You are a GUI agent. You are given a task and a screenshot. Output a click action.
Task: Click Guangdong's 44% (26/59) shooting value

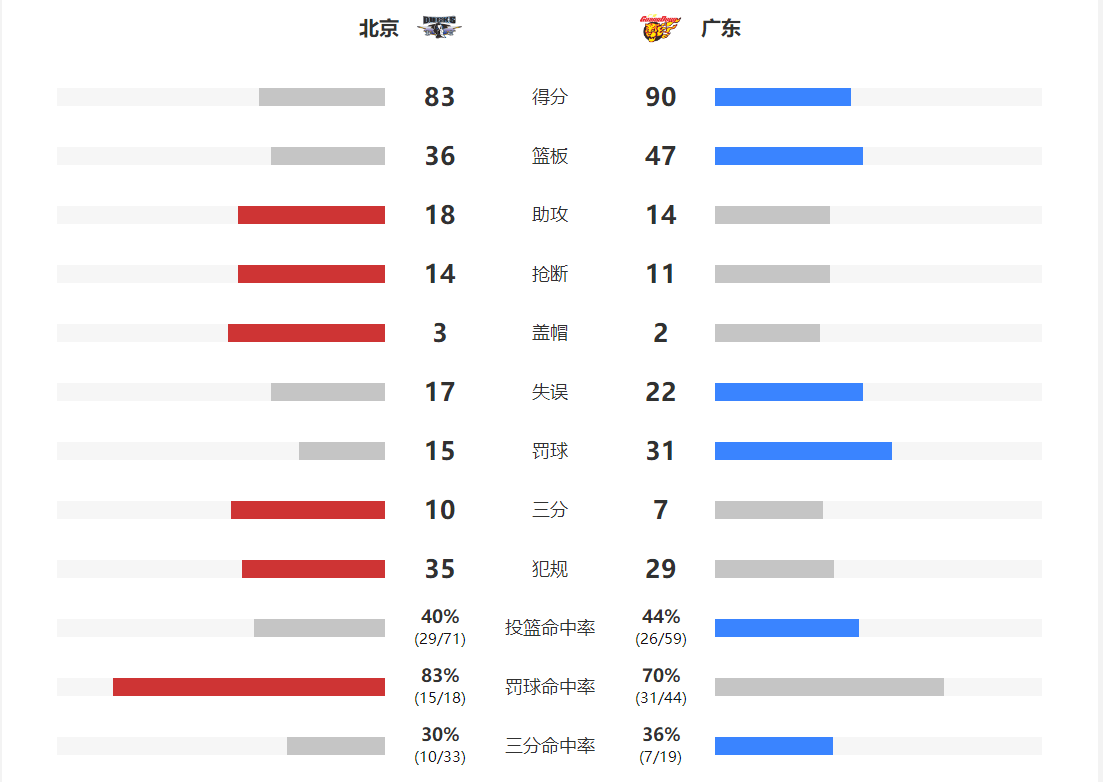(661, 627)
